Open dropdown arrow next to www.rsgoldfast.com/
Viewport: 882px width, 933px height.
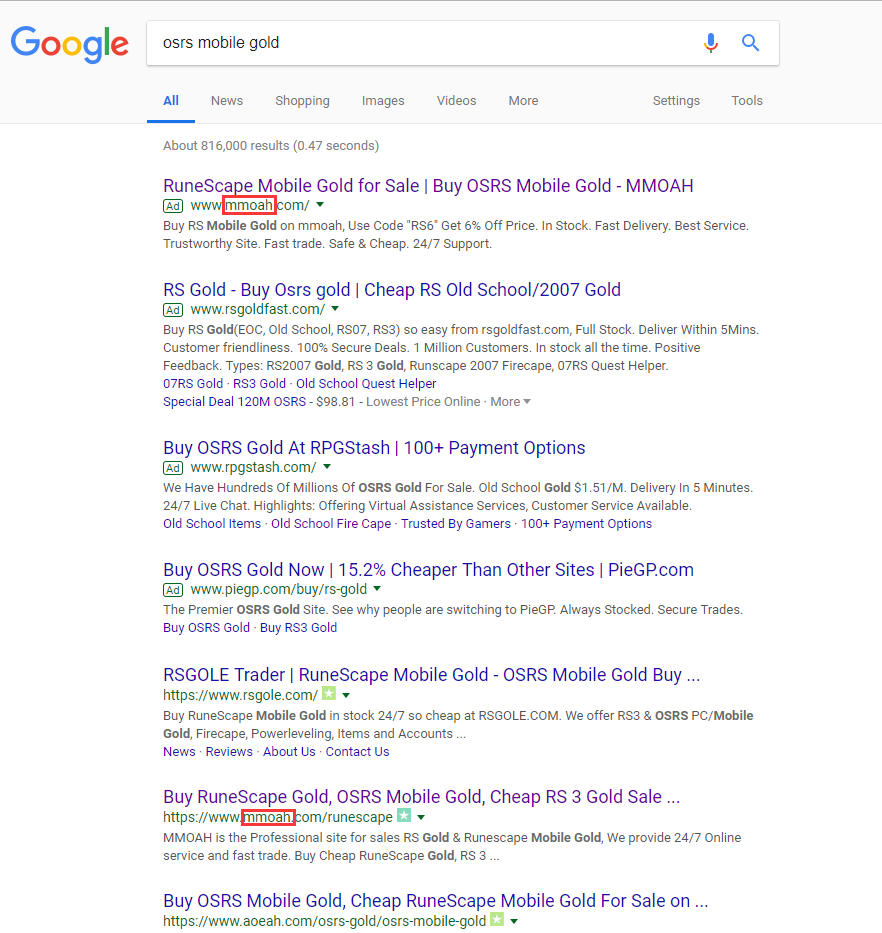(335, 309)
